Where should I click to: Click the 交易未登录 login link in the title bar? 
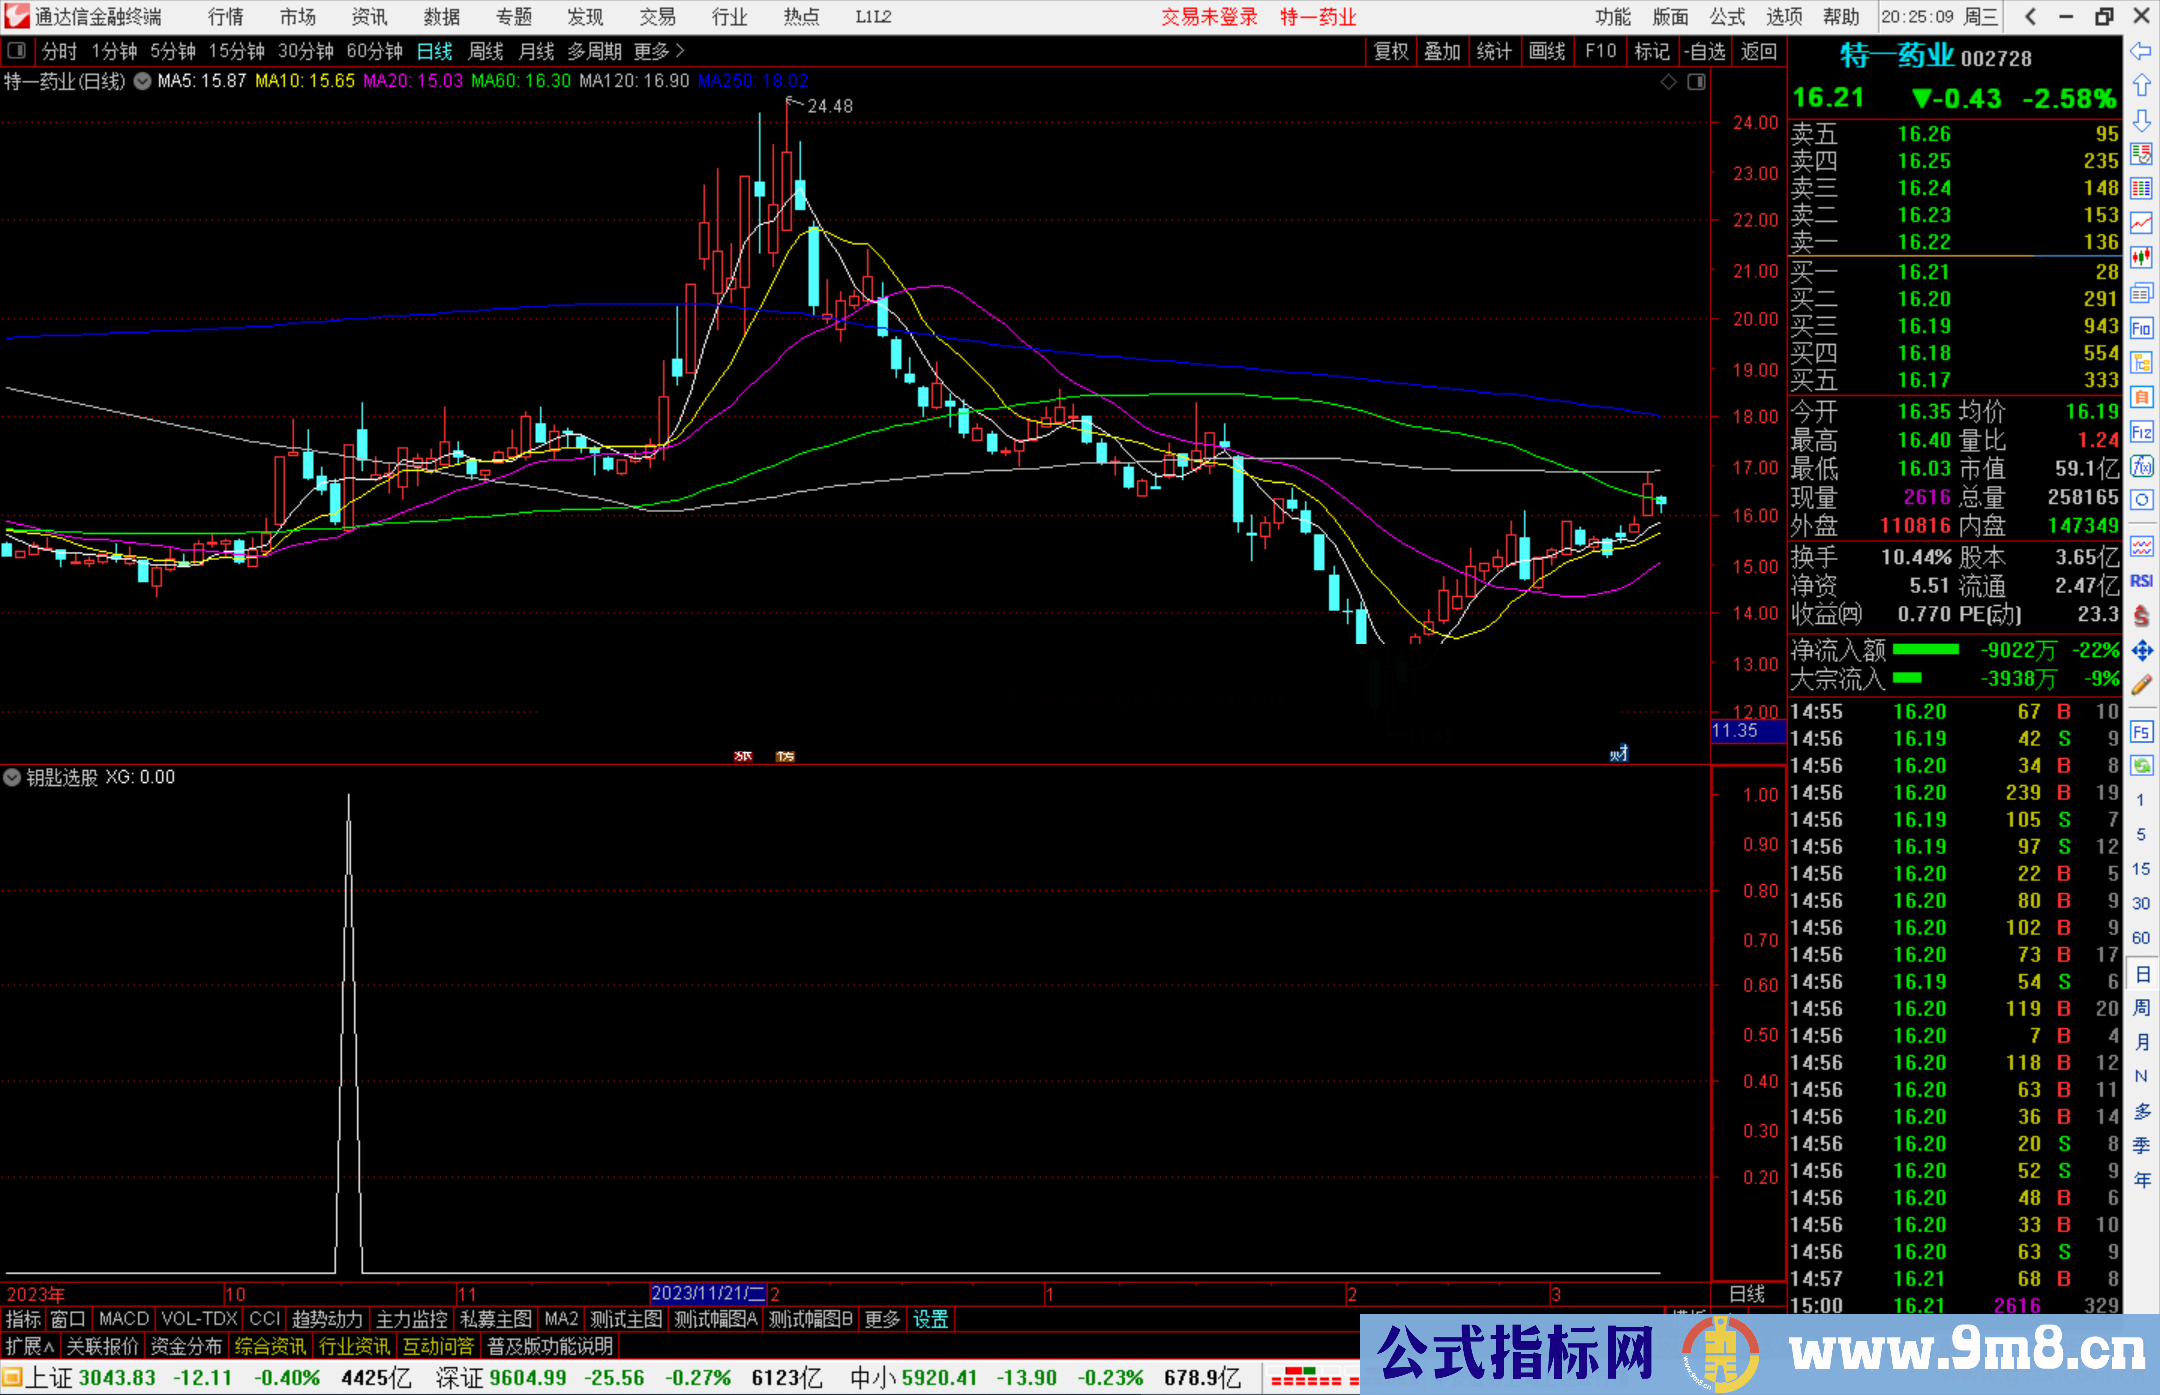tap(1209, 16)
